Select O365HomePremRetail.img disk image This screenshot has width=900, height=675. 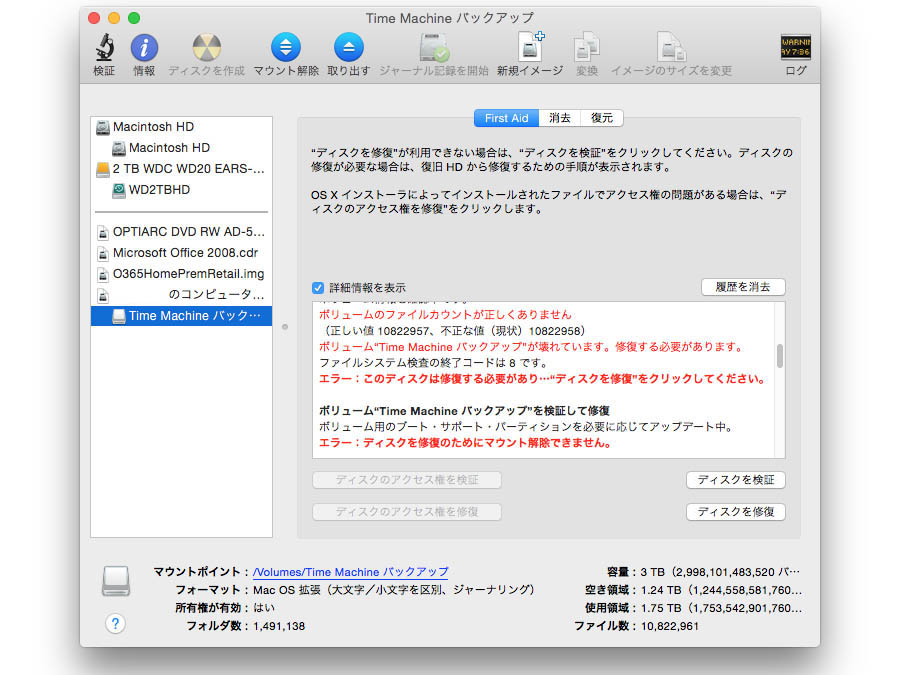pos(181,274)
